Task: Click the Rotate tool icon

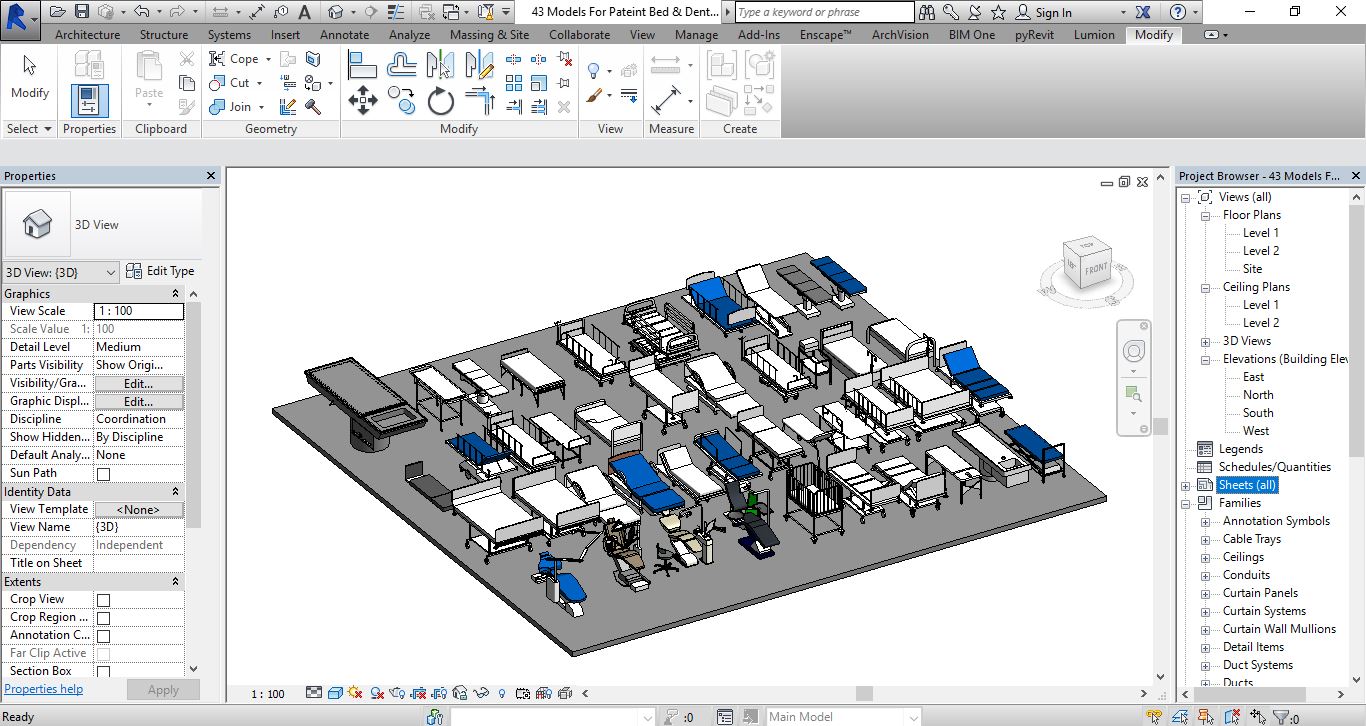Action: 441,101
